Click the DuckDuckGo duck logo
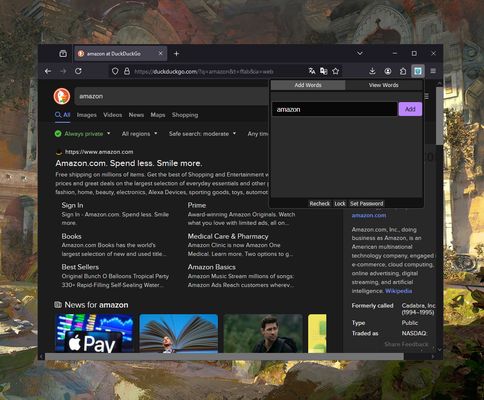Viewport: 484px width, 400px height. click(x=62, y=96)
